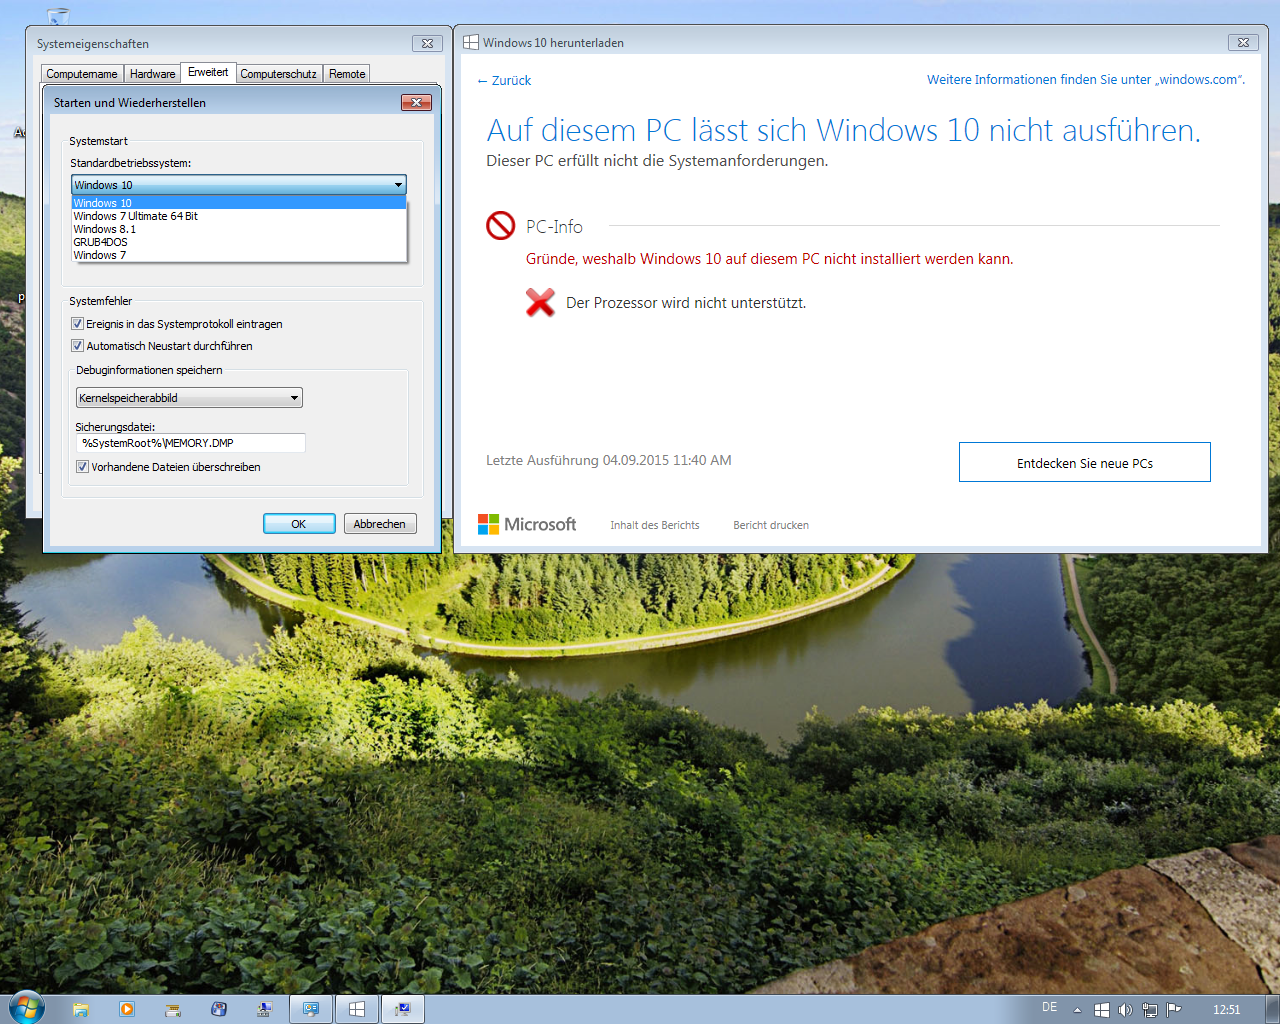Click the blue-red round taskbar icon

tap(219, 1009)
